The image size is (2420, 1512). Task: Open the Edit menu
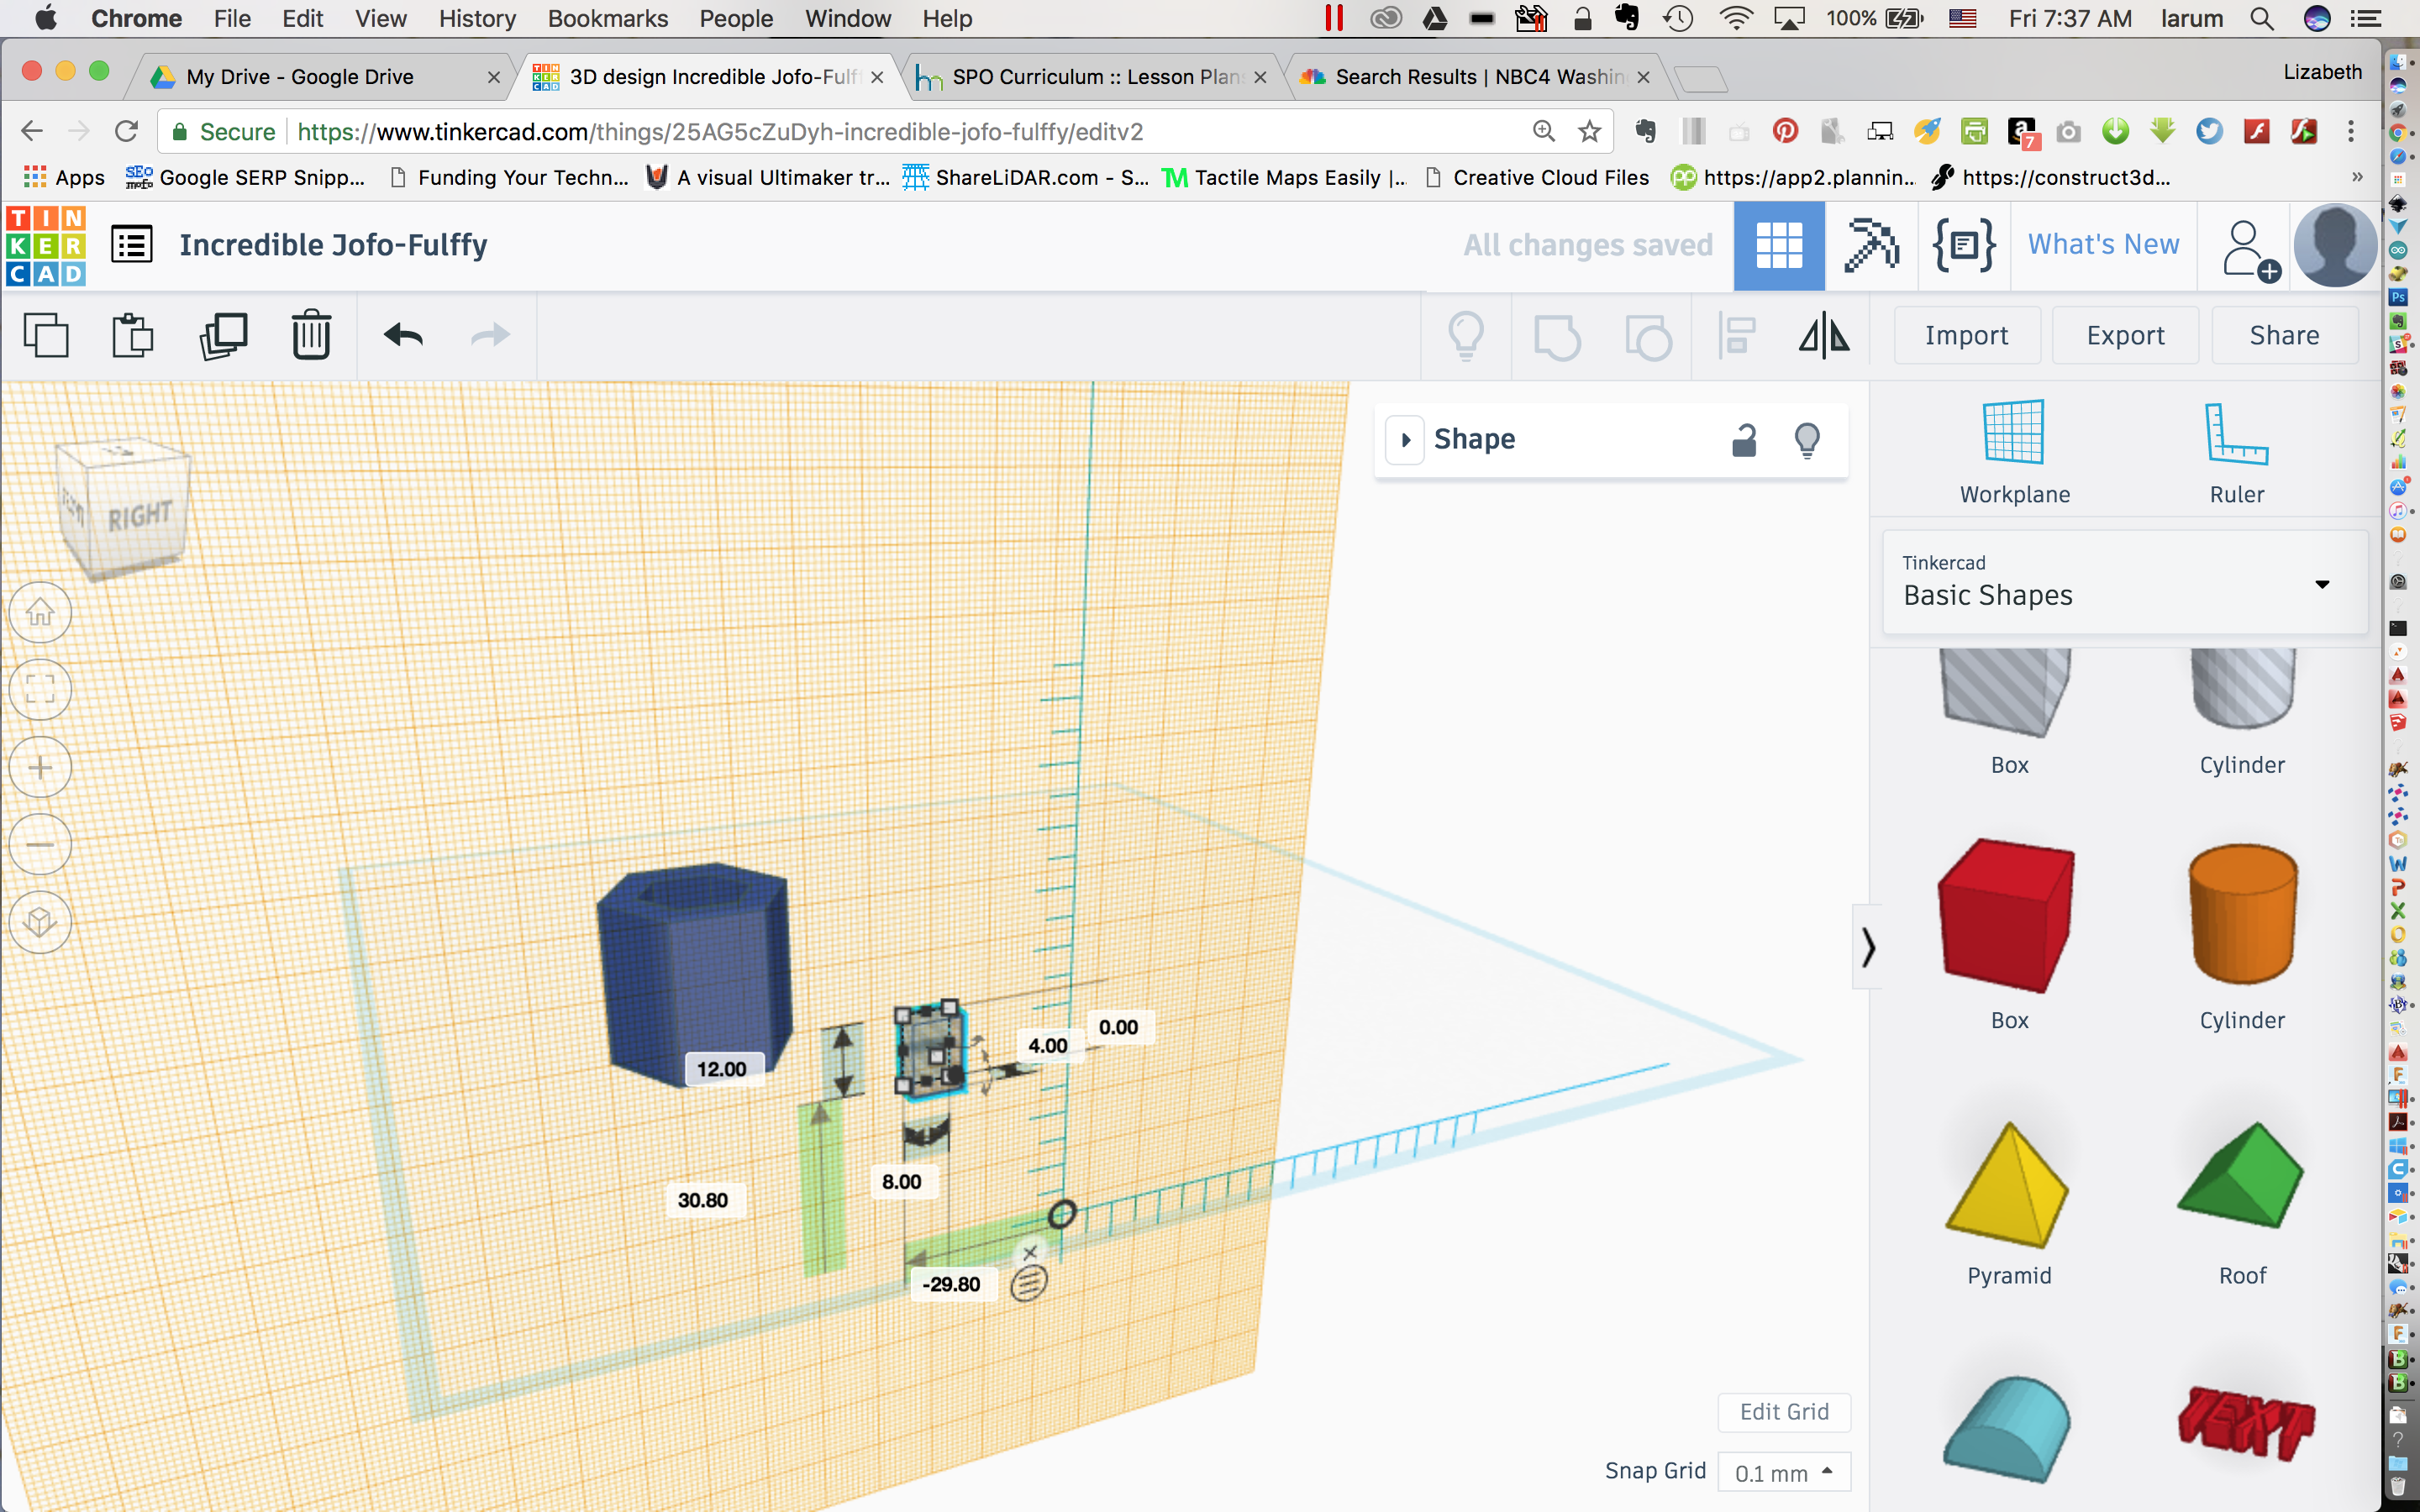[302, 18]
